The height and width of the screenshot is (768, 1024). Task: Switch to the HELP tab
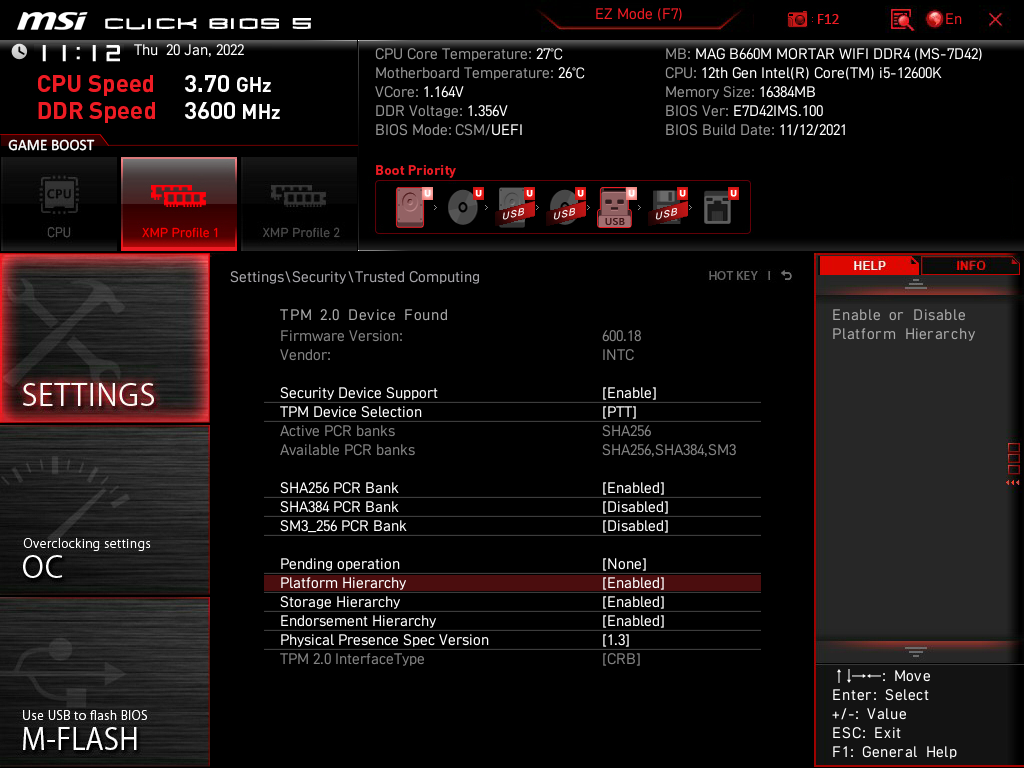pyautogui.click(x=869, y=265)
